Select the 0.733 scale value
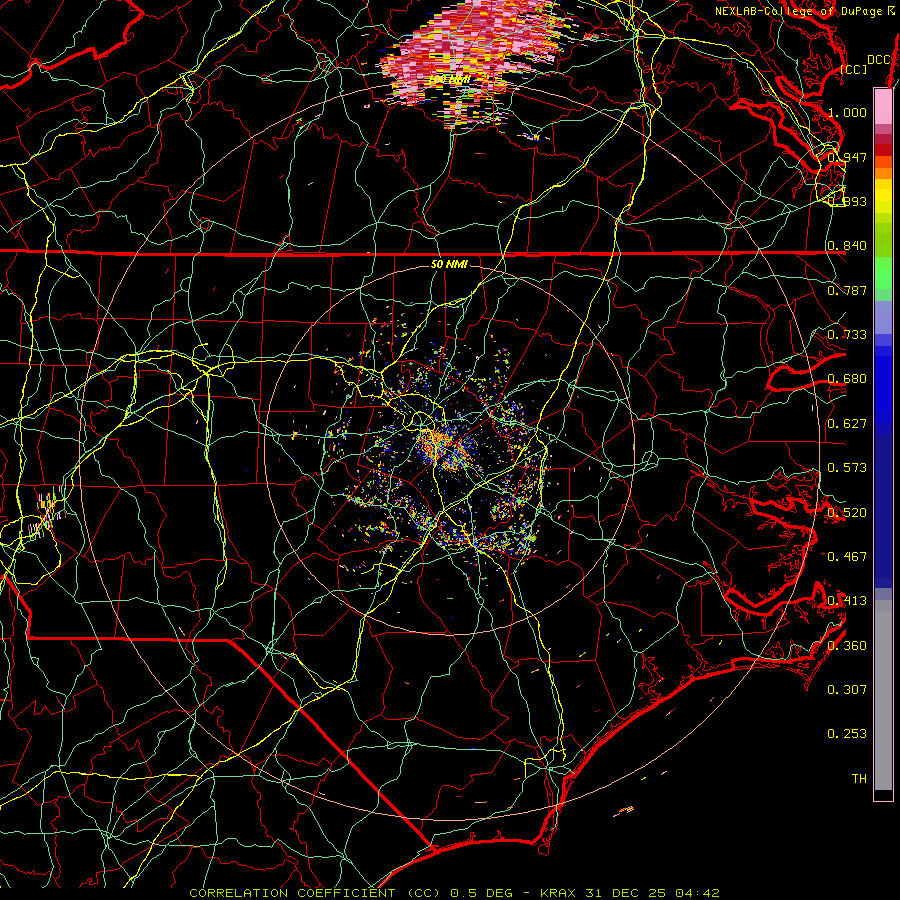This screenshot has width=900, height=900. click(x=847, y=335)
